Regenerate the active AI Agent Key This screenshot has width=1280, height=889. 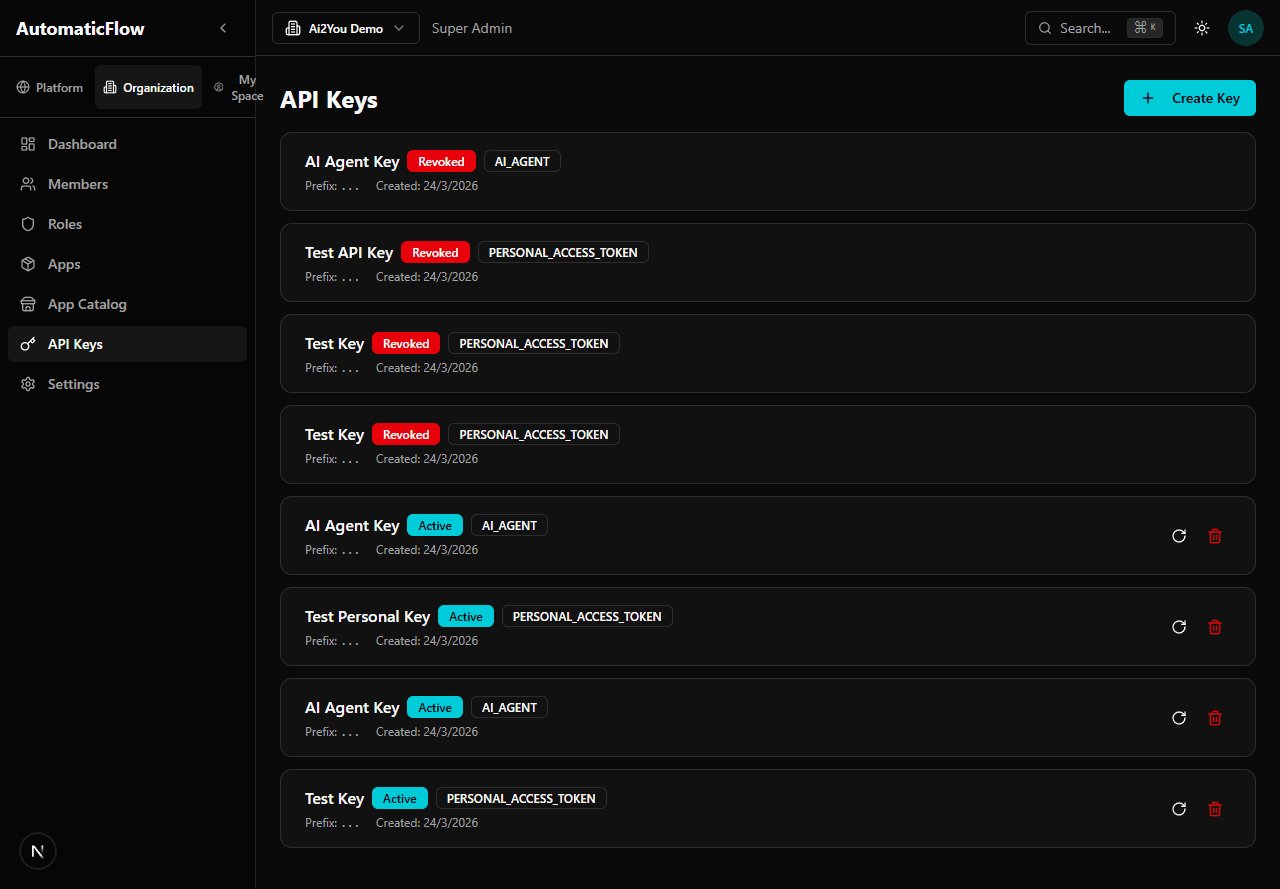(1179, 536)
